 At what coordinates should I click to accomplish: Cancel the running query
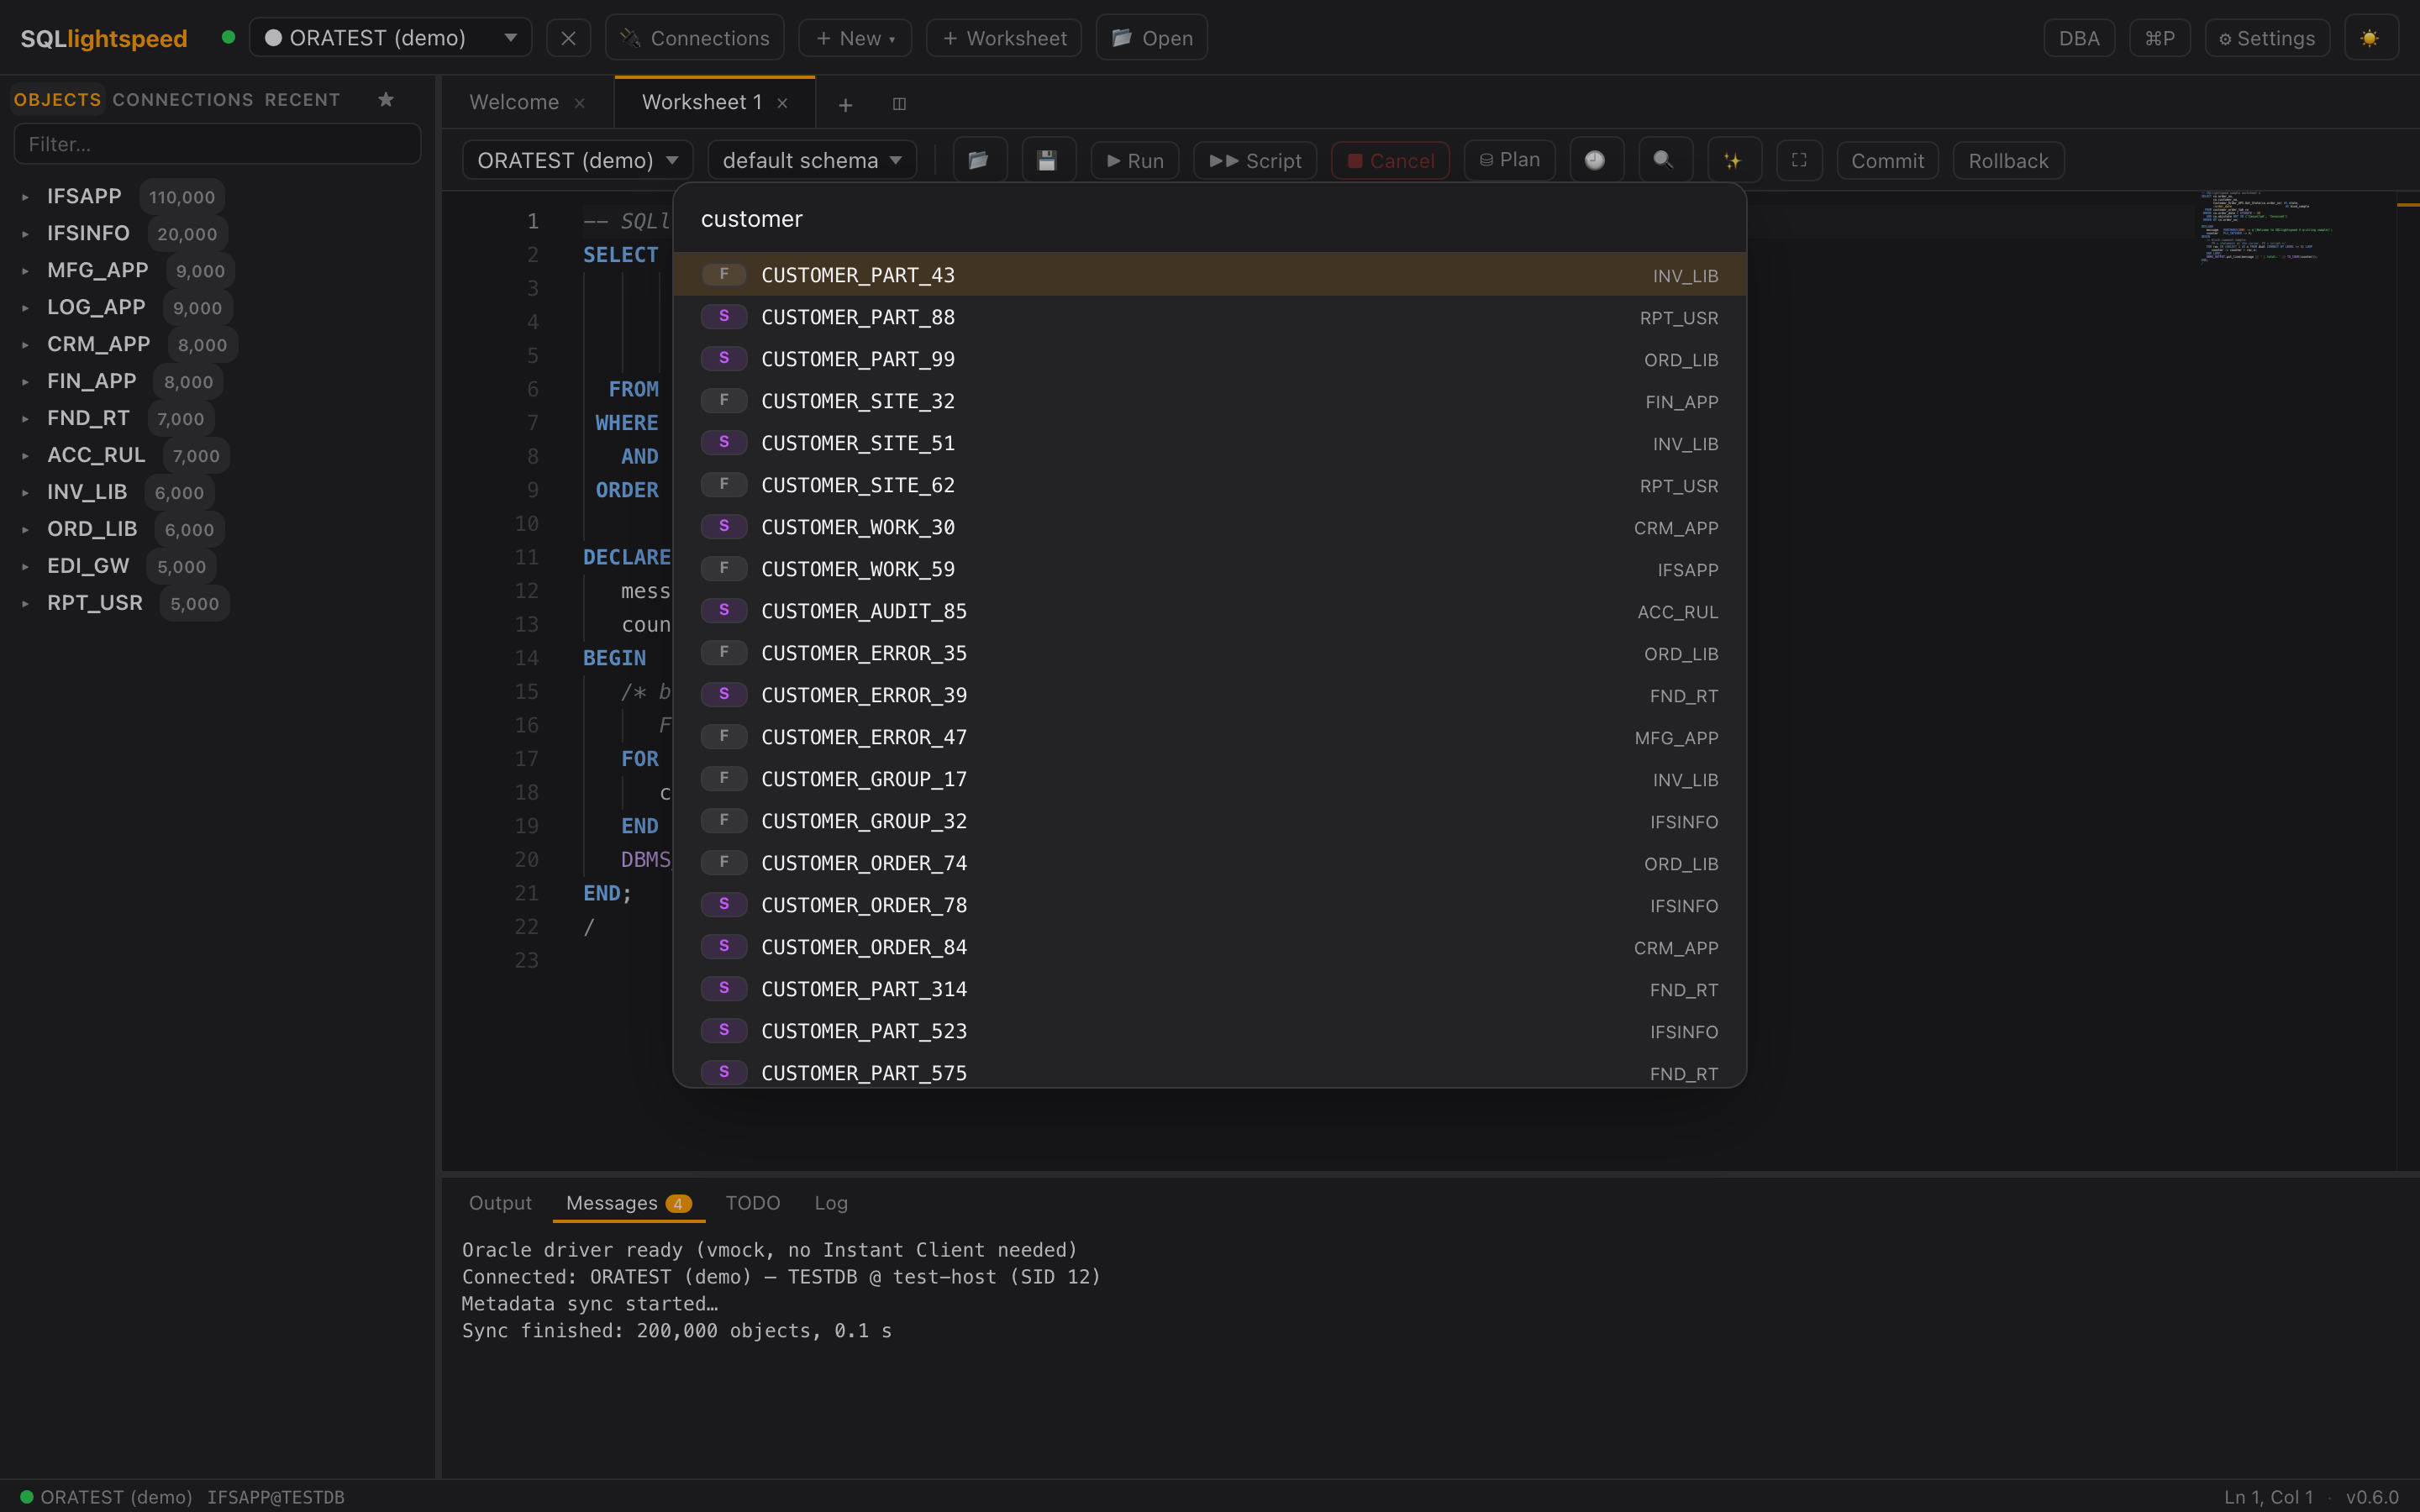(1390, 160)
